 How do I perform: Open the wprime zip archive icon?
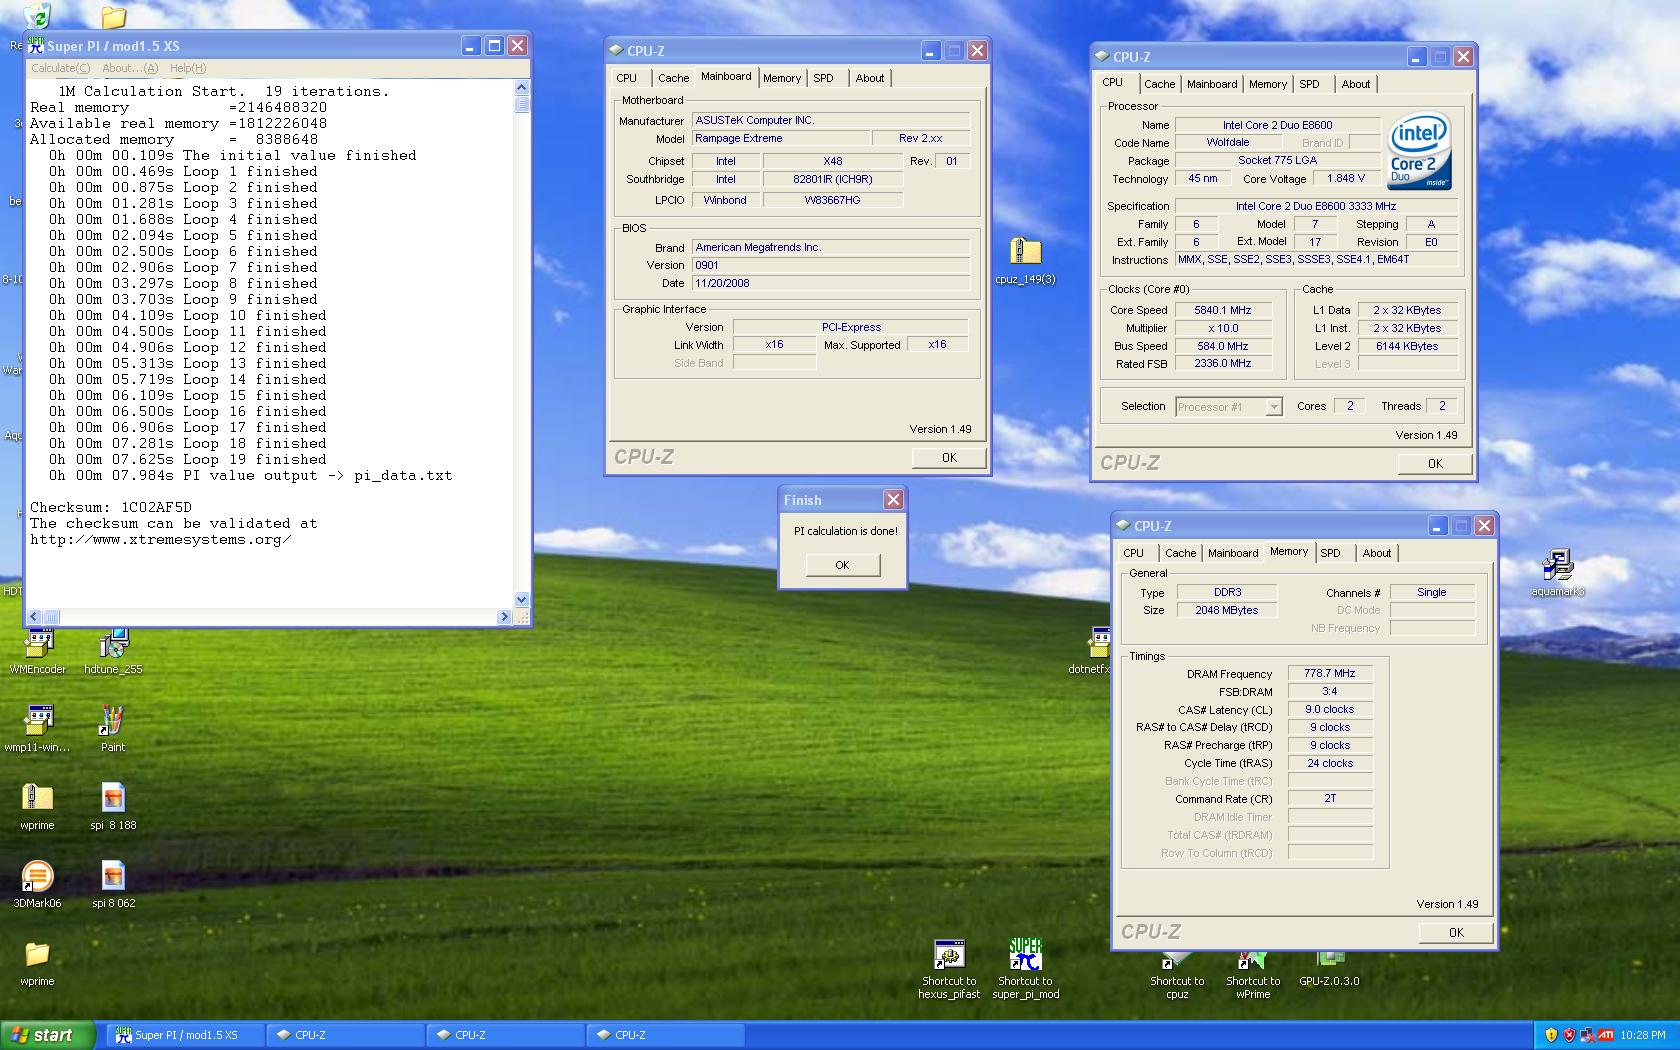pos(37,805)
